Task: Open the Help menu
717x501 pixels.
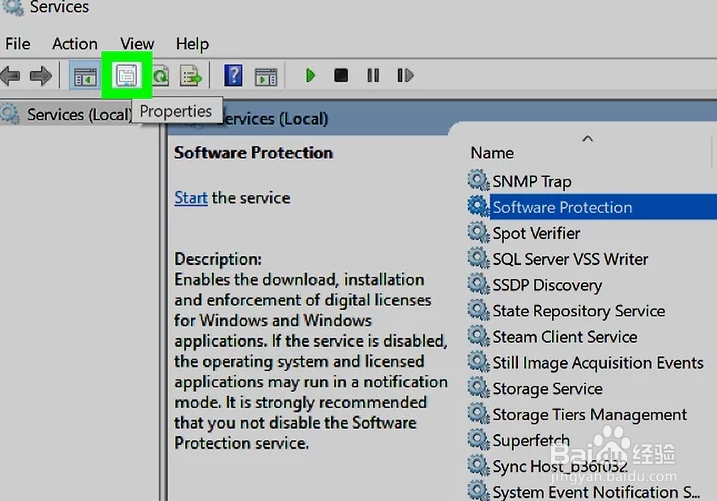Action: pyautogui.click(x=192, y=44)
